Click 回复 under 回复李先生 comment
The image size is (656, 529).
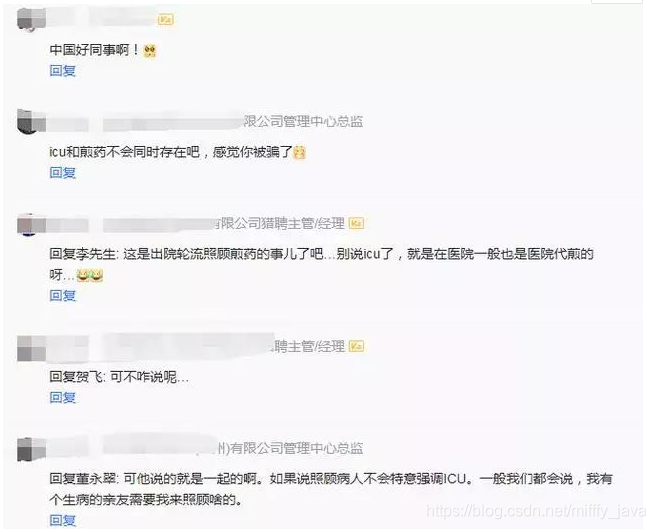click(x=63, y=295)
